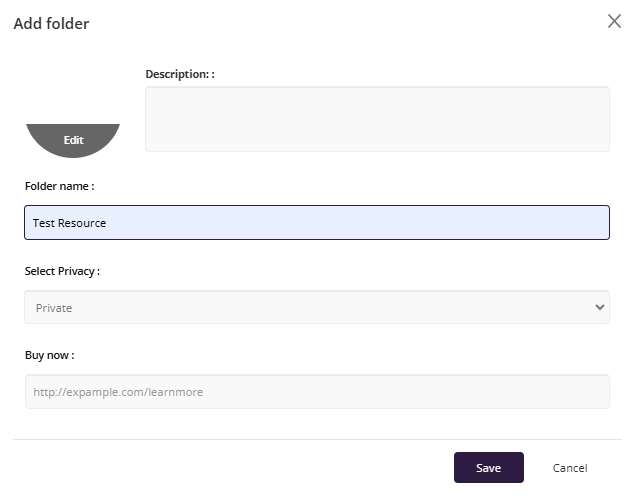Click the X icon at top right

click(x=614, y=21)
